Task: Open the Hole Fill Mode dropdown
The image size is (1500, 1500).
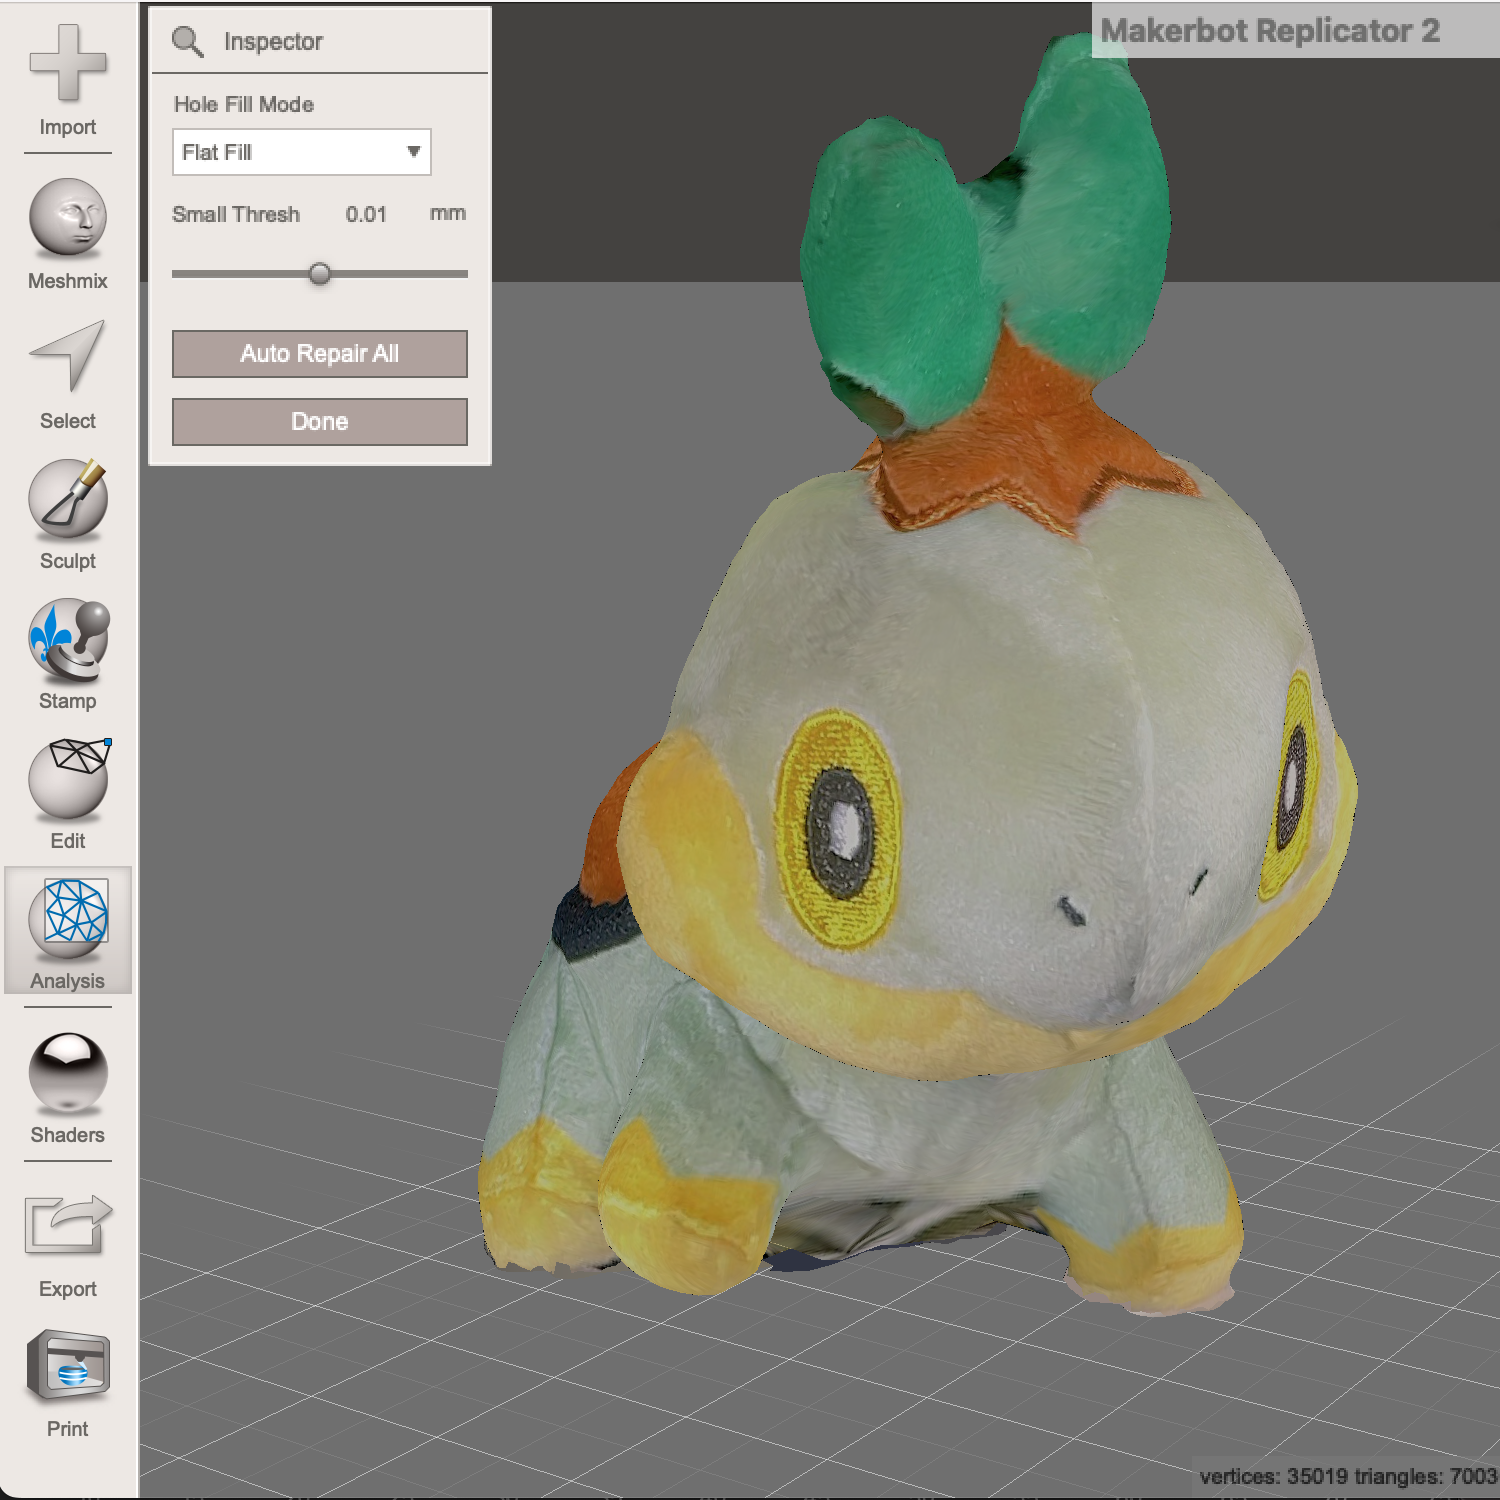Action: coord(300,152)
